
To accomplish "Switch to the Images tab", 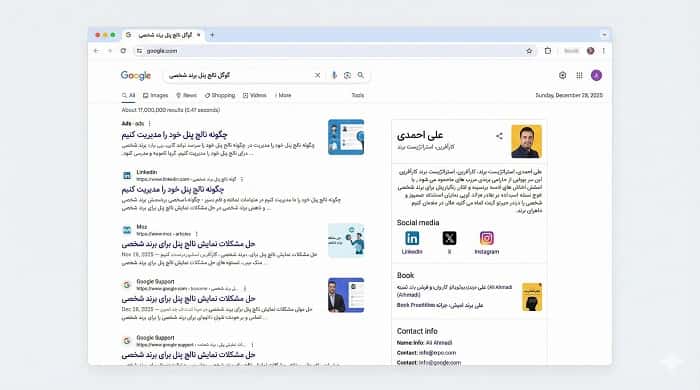I will pos(155,95).
